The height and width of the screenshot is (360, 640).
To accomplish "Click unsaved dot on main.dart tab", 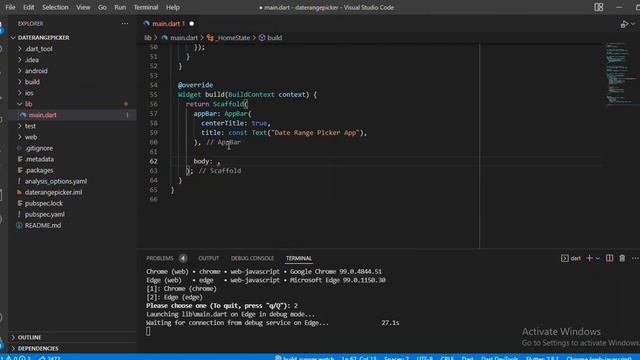I will 191,24.
